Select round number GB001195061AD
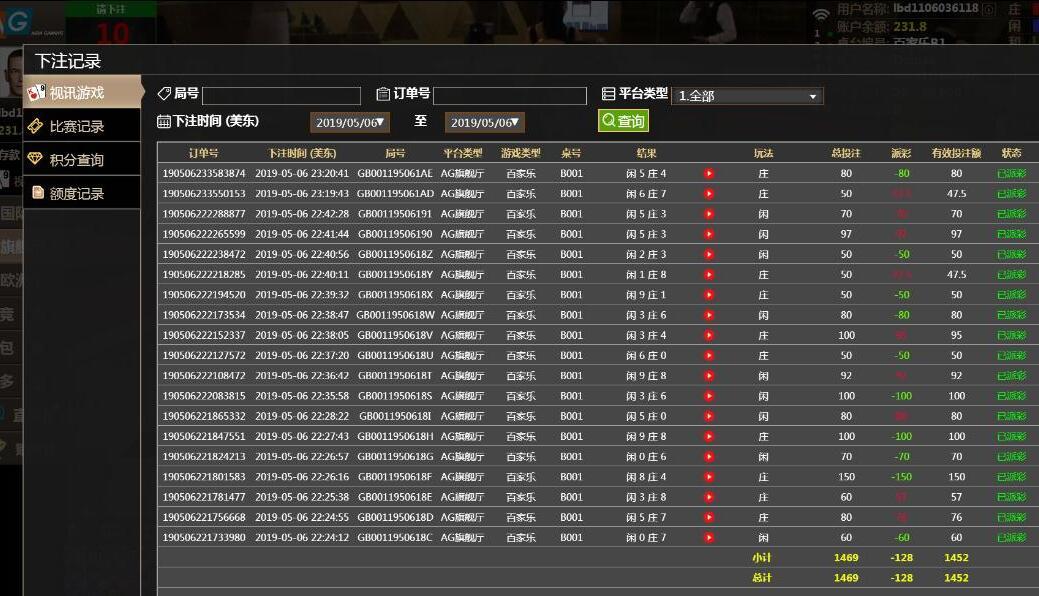Viewport: 1039px width, 596px height. [395, 194]
